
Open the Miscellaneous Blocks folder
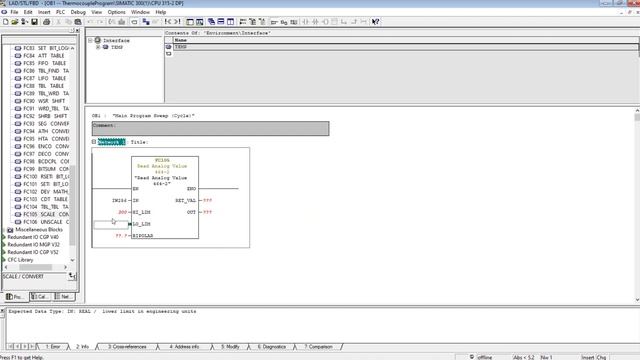coord(39,229)
